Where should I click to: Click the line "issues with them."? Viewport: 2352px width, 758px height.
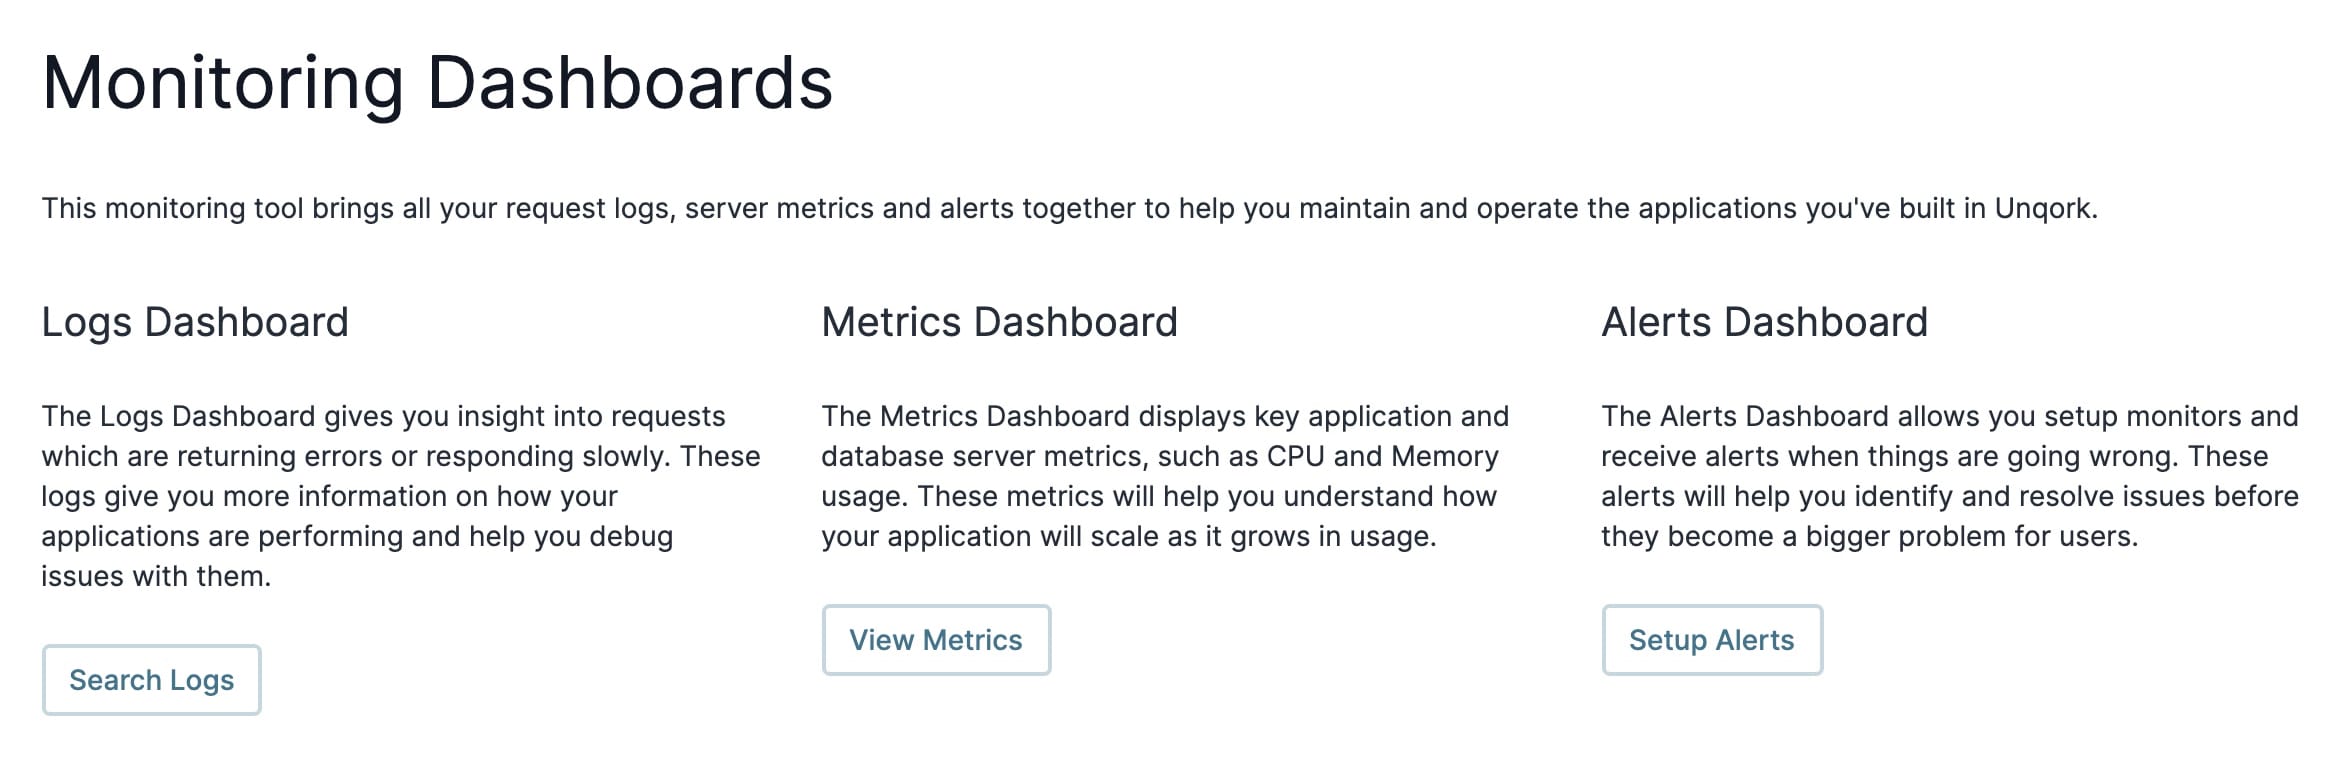[x=156, y=576]
